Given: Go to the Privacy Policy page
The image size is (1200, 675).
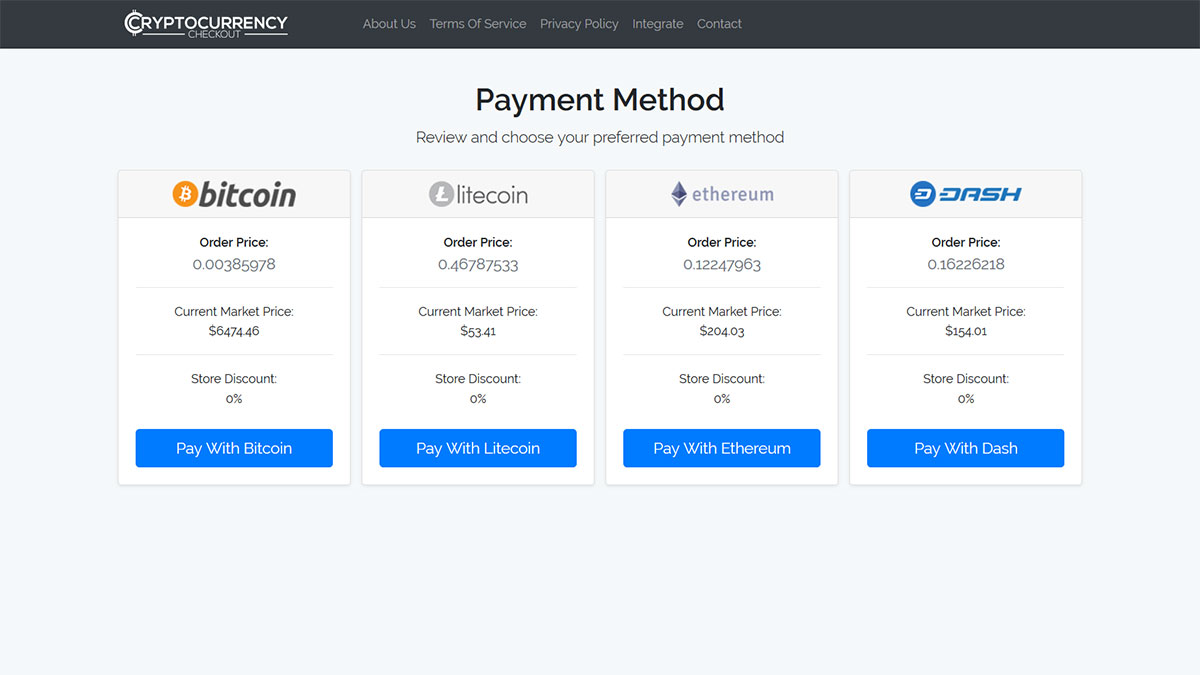Looking at the screenshot, I should 579,24.
